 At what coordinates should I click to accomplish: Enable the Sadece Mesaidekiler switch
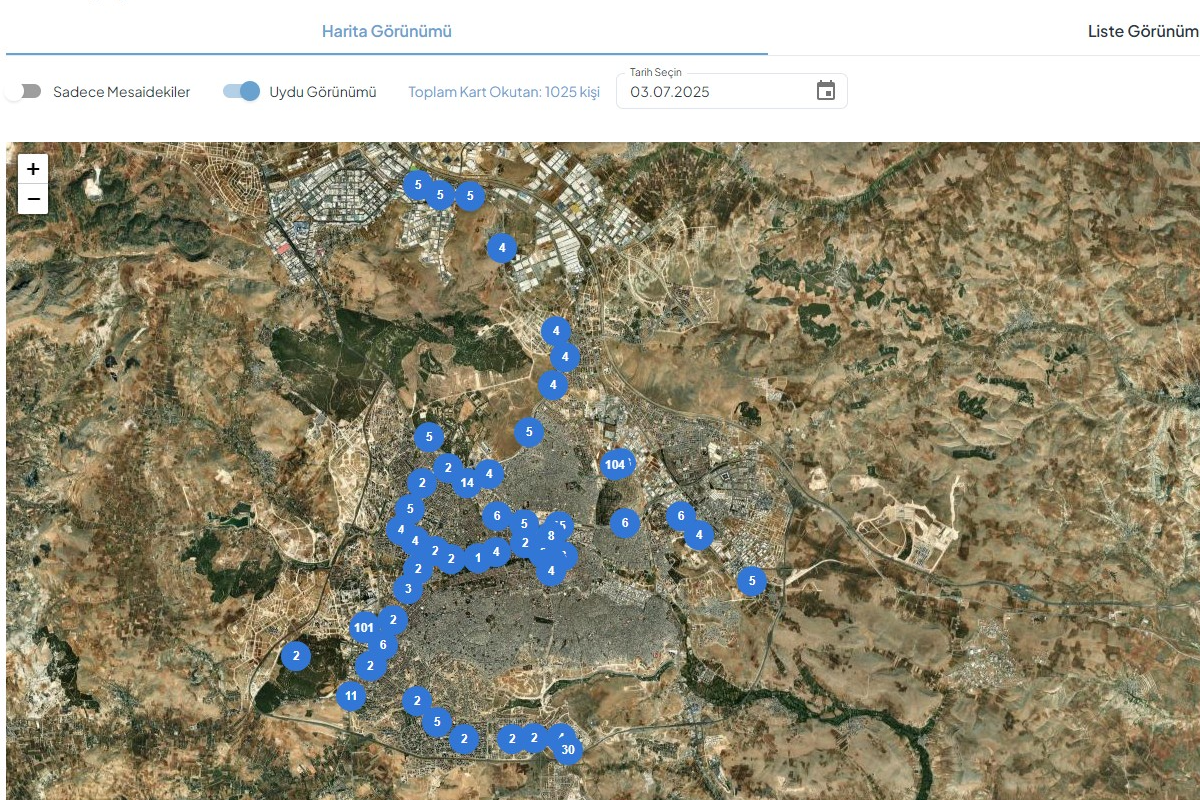point(23,92)
